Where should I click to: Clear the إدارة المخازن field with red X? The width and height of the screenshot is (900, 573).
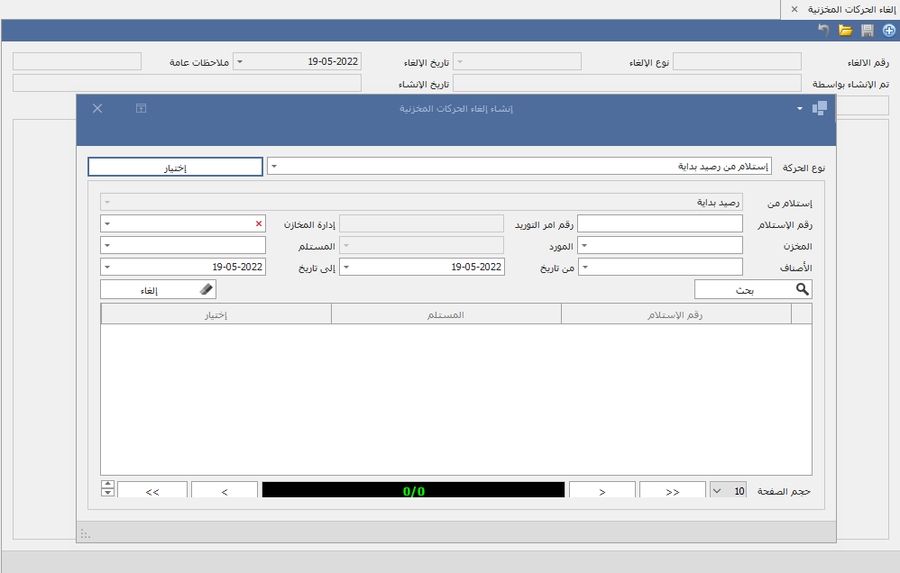click(259, 223)
